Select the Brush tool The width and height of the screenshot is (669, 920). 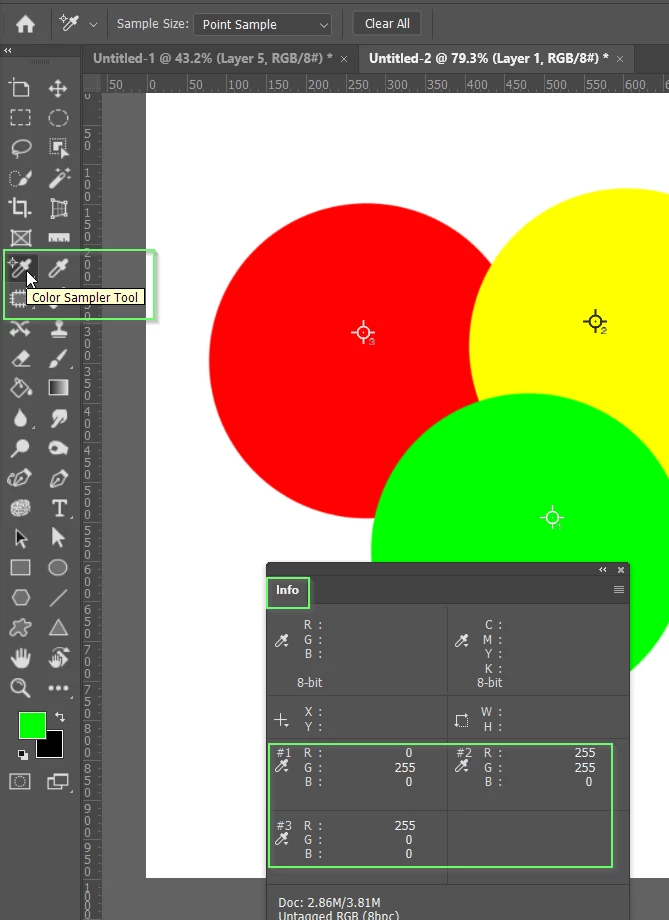[x=58, y=358]
